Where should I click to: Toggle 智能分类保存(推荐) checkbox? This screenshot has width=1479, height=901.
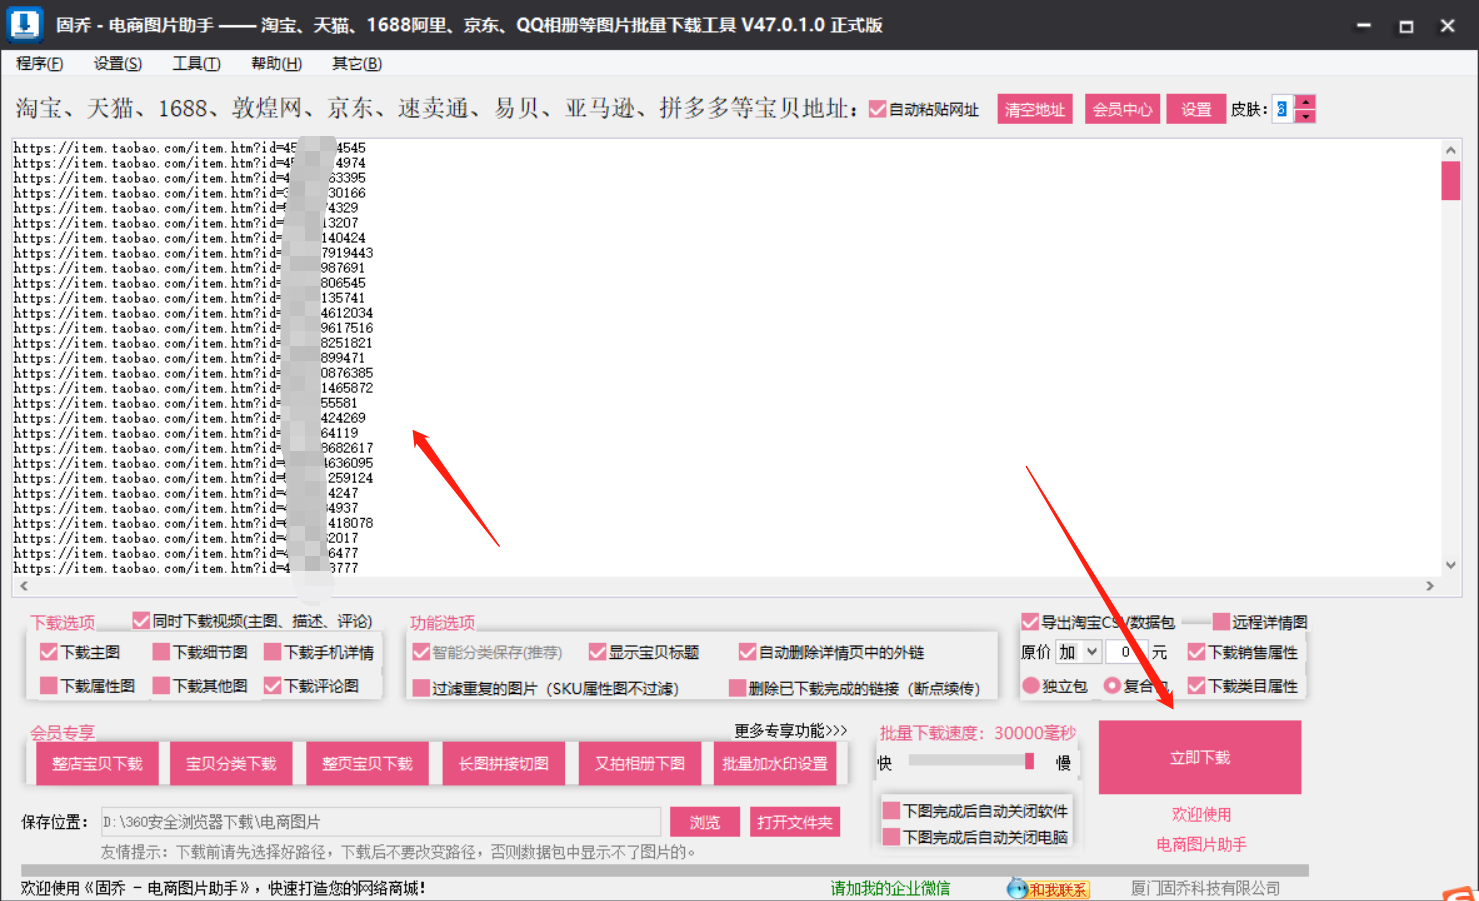pyautogui.click(x=421, y=652)
